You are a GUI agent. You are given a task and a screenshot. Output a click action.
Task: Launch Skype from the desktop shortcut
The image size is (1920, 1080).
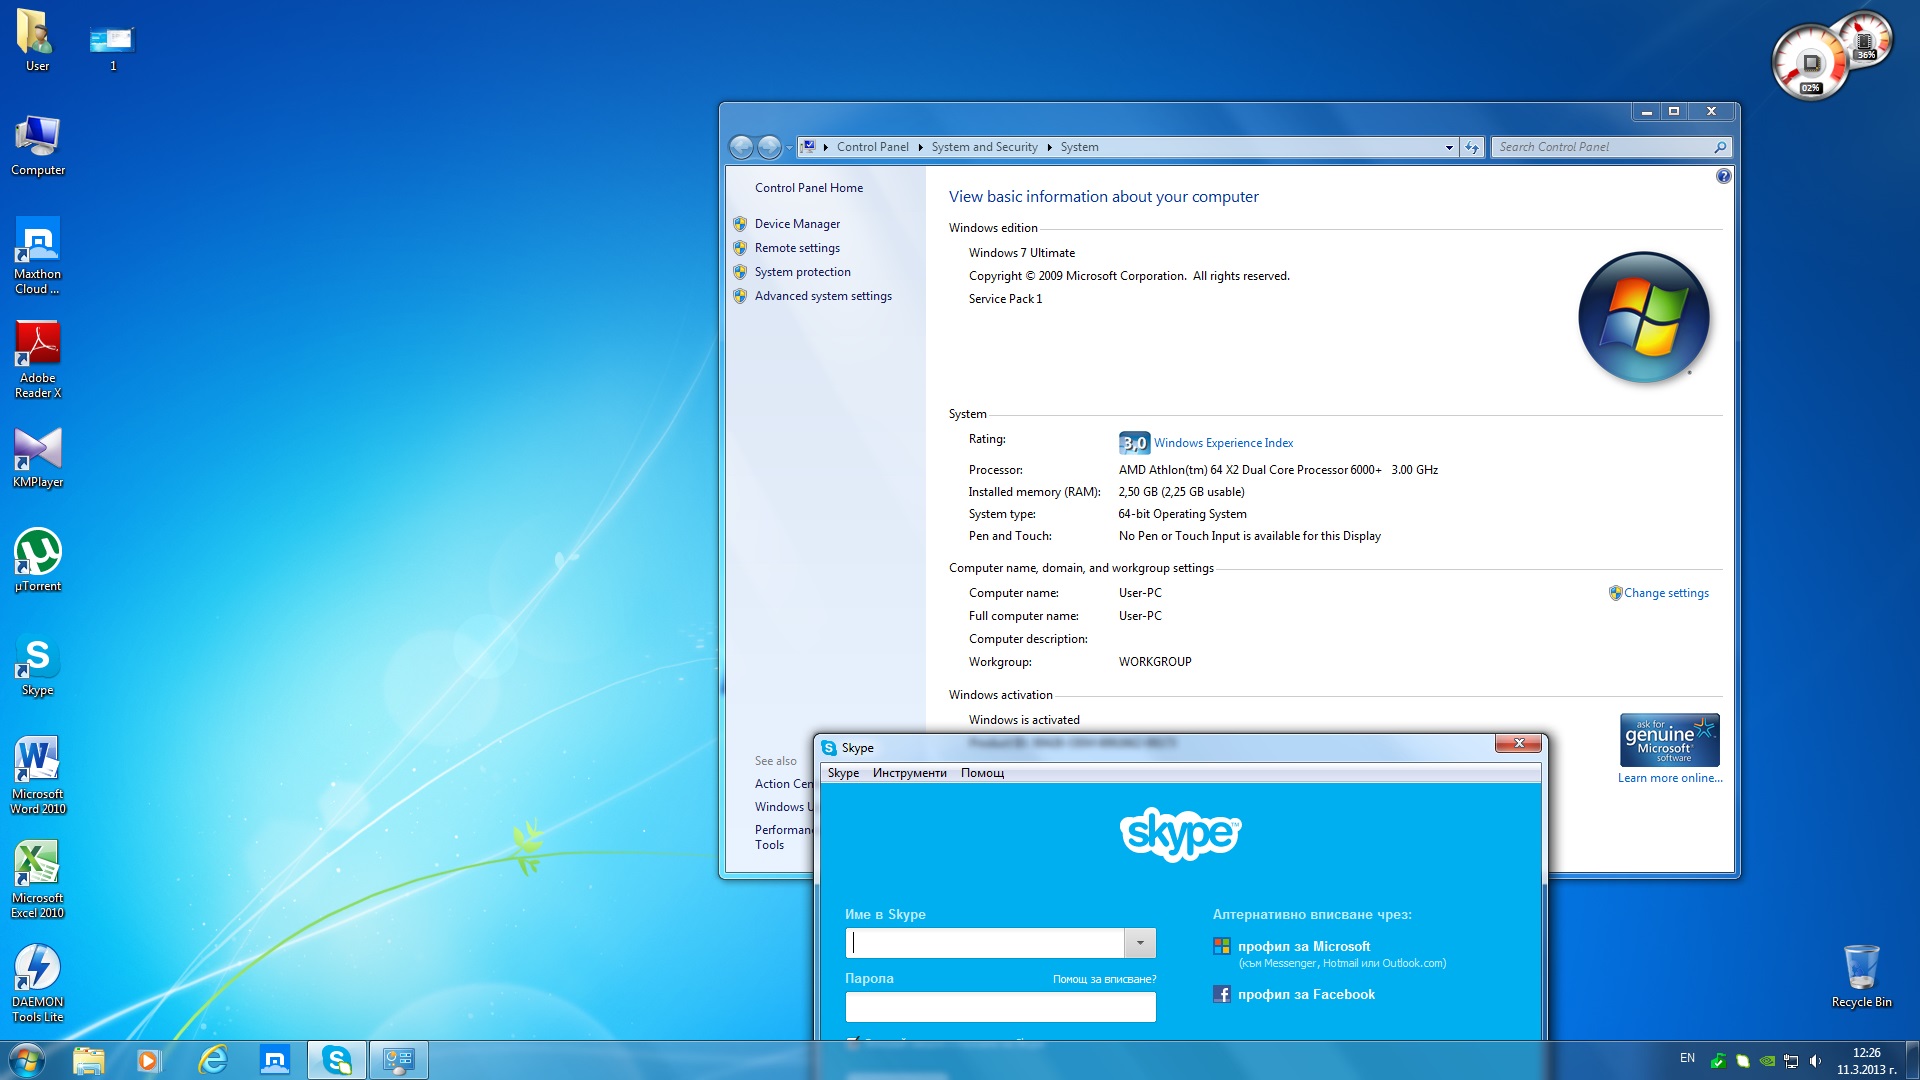coord(37,665)
